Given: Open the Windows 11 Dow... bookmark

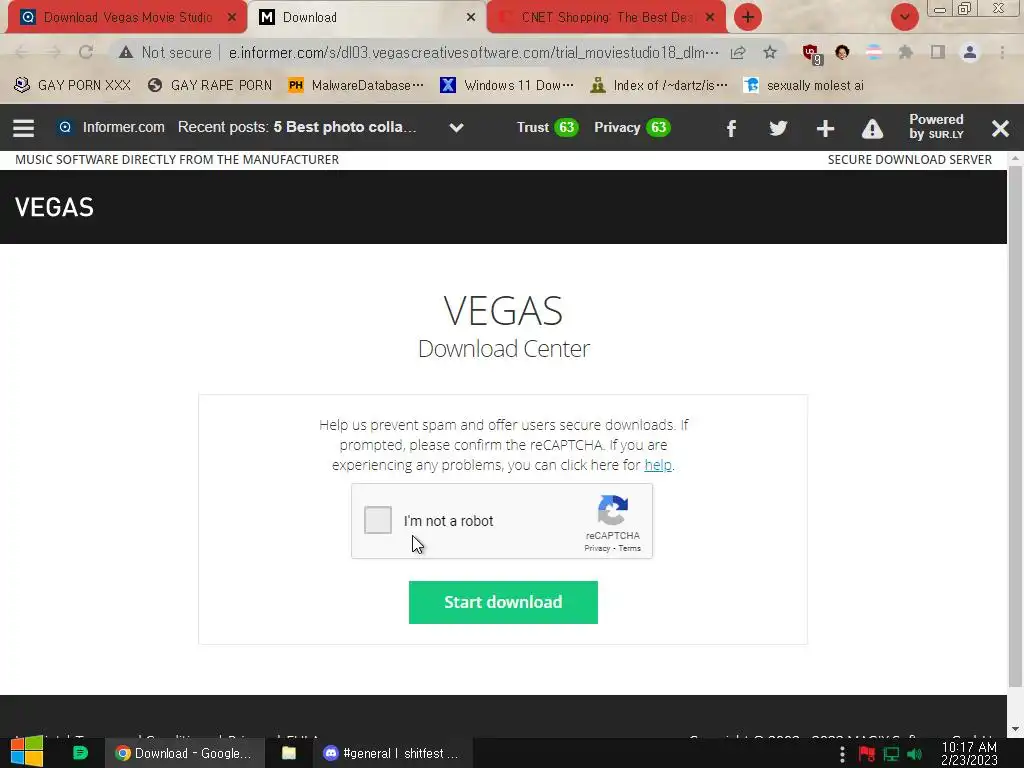Looking at the screenshot, I should point(507,85).
